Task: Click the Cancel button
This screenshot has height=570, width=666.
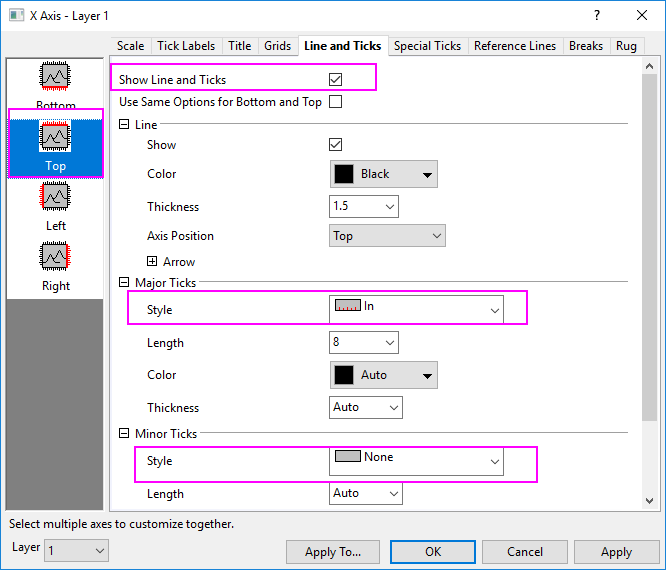Action: click(x=525, y=552)
